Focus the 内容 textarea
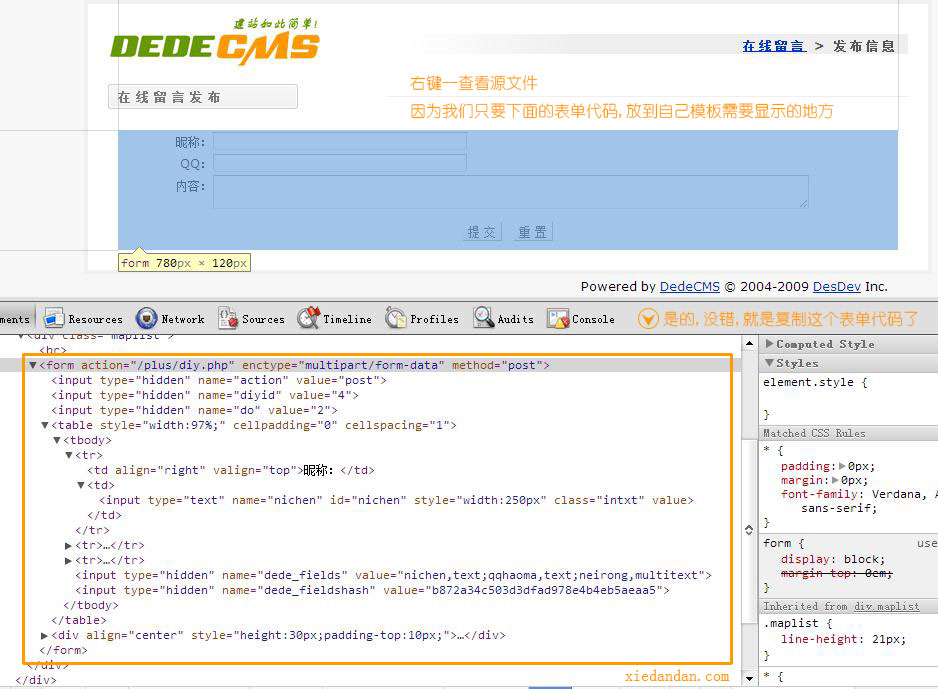Viewport: 938px width, 689px height. (x=511, y=191)
